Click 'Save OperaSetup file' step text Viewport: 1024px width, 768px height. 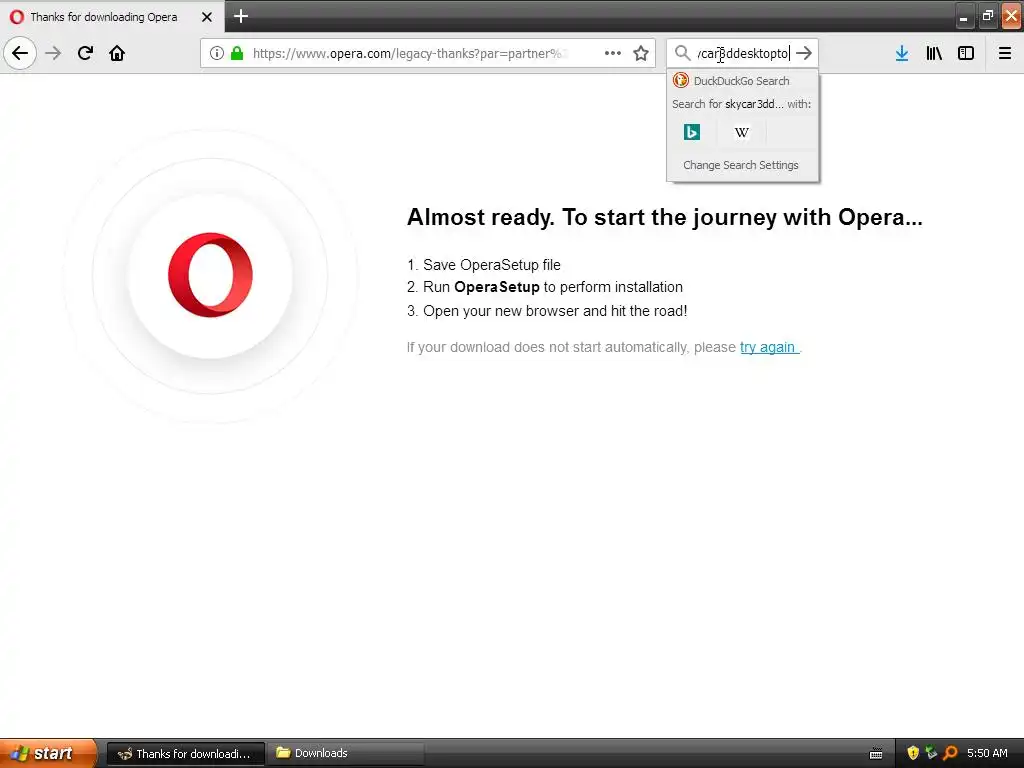492,265
